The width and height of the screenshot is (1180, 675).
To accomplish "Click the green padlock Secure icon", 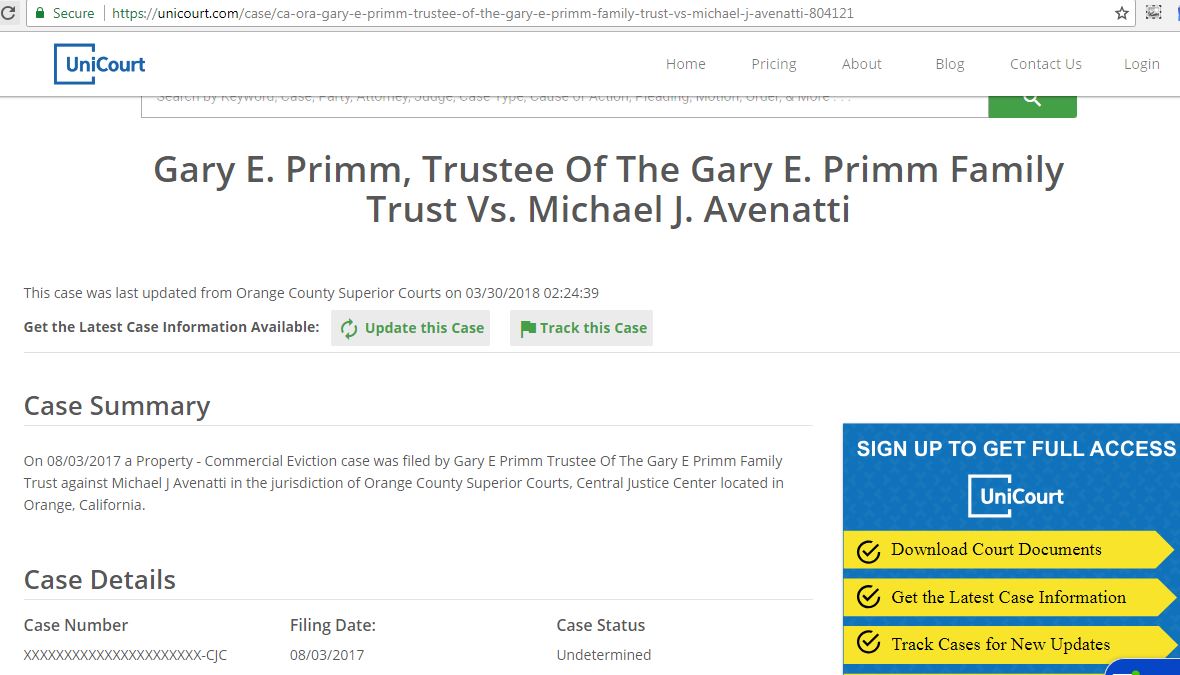I will (x=40, y=13).
